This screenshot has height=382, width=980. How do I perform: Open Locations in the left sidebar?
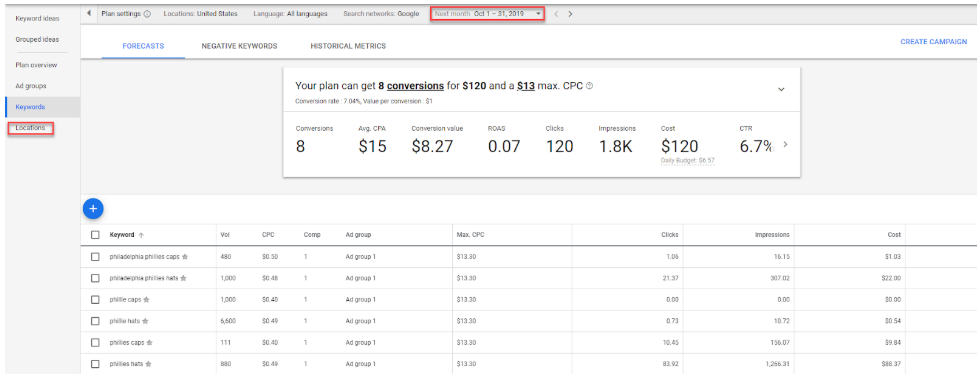click(x=30, y=128)
